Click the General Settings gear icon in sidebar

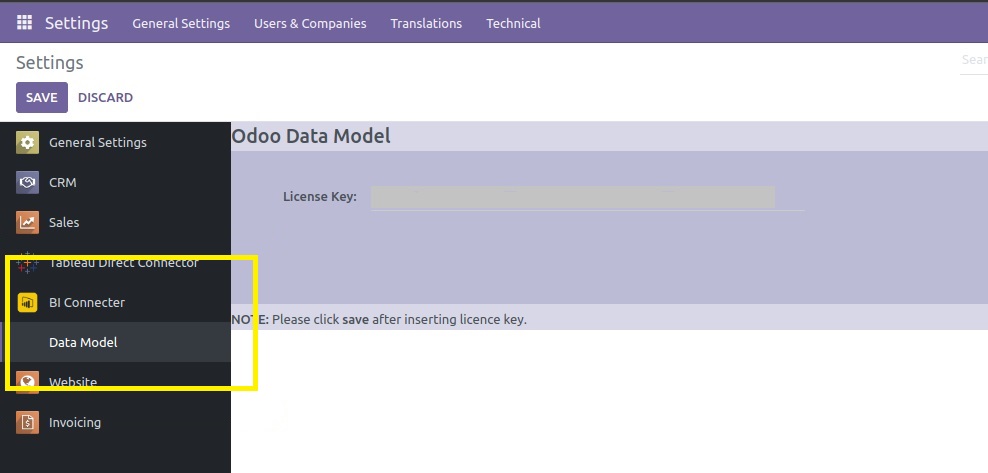click(27, 142)
